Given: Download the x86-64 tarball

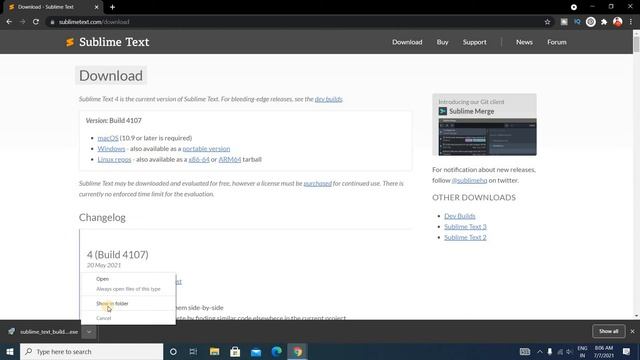Looking at the screenshot, I should 199,159.
